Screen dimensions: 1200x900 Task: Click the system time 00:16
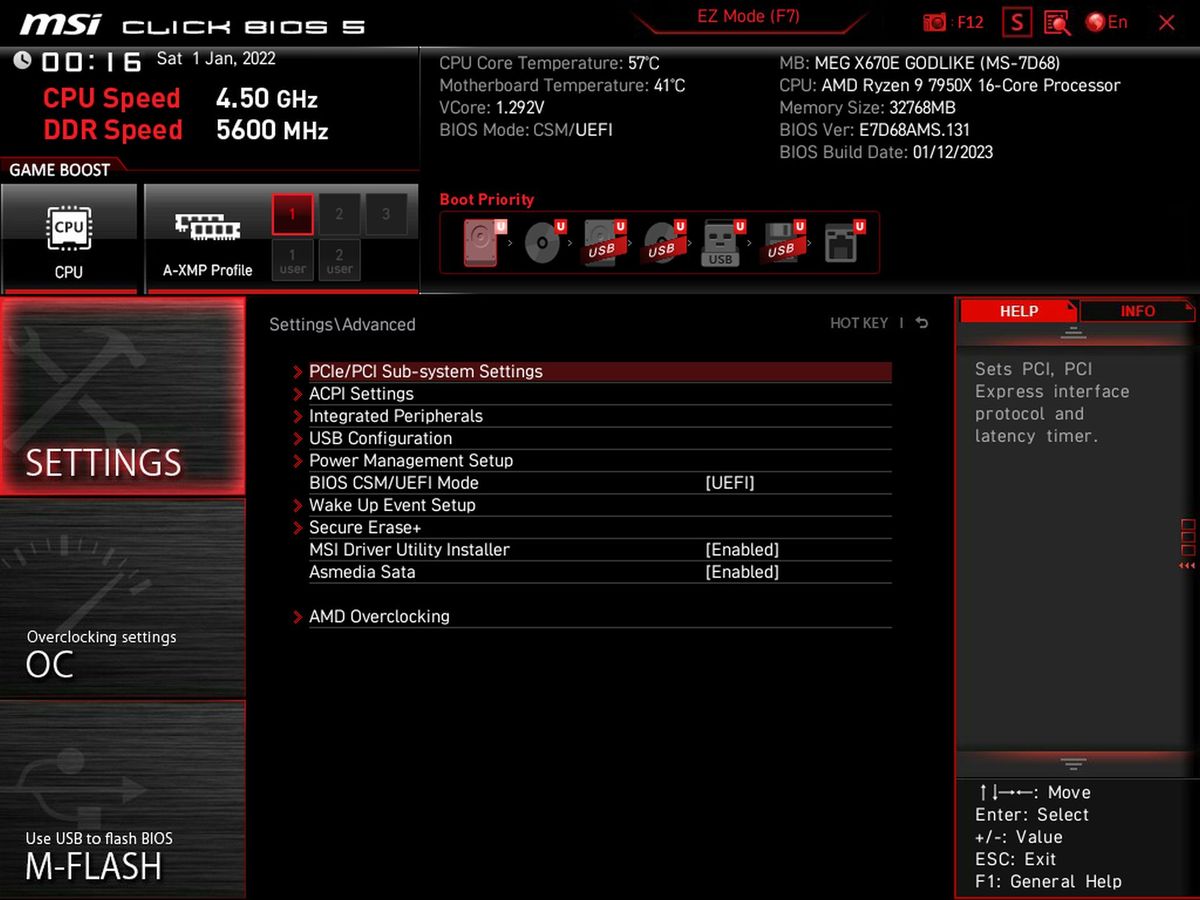91,62
